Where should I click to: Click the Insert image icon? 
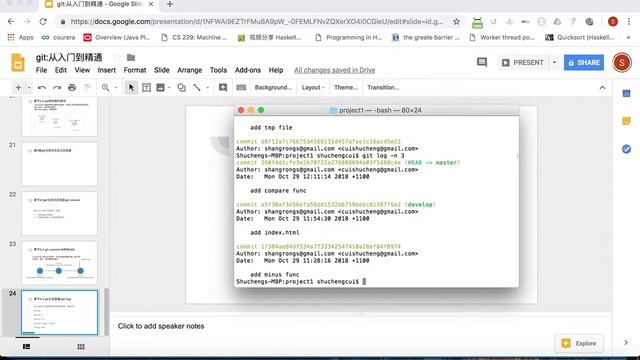click(x=160, y=87)
